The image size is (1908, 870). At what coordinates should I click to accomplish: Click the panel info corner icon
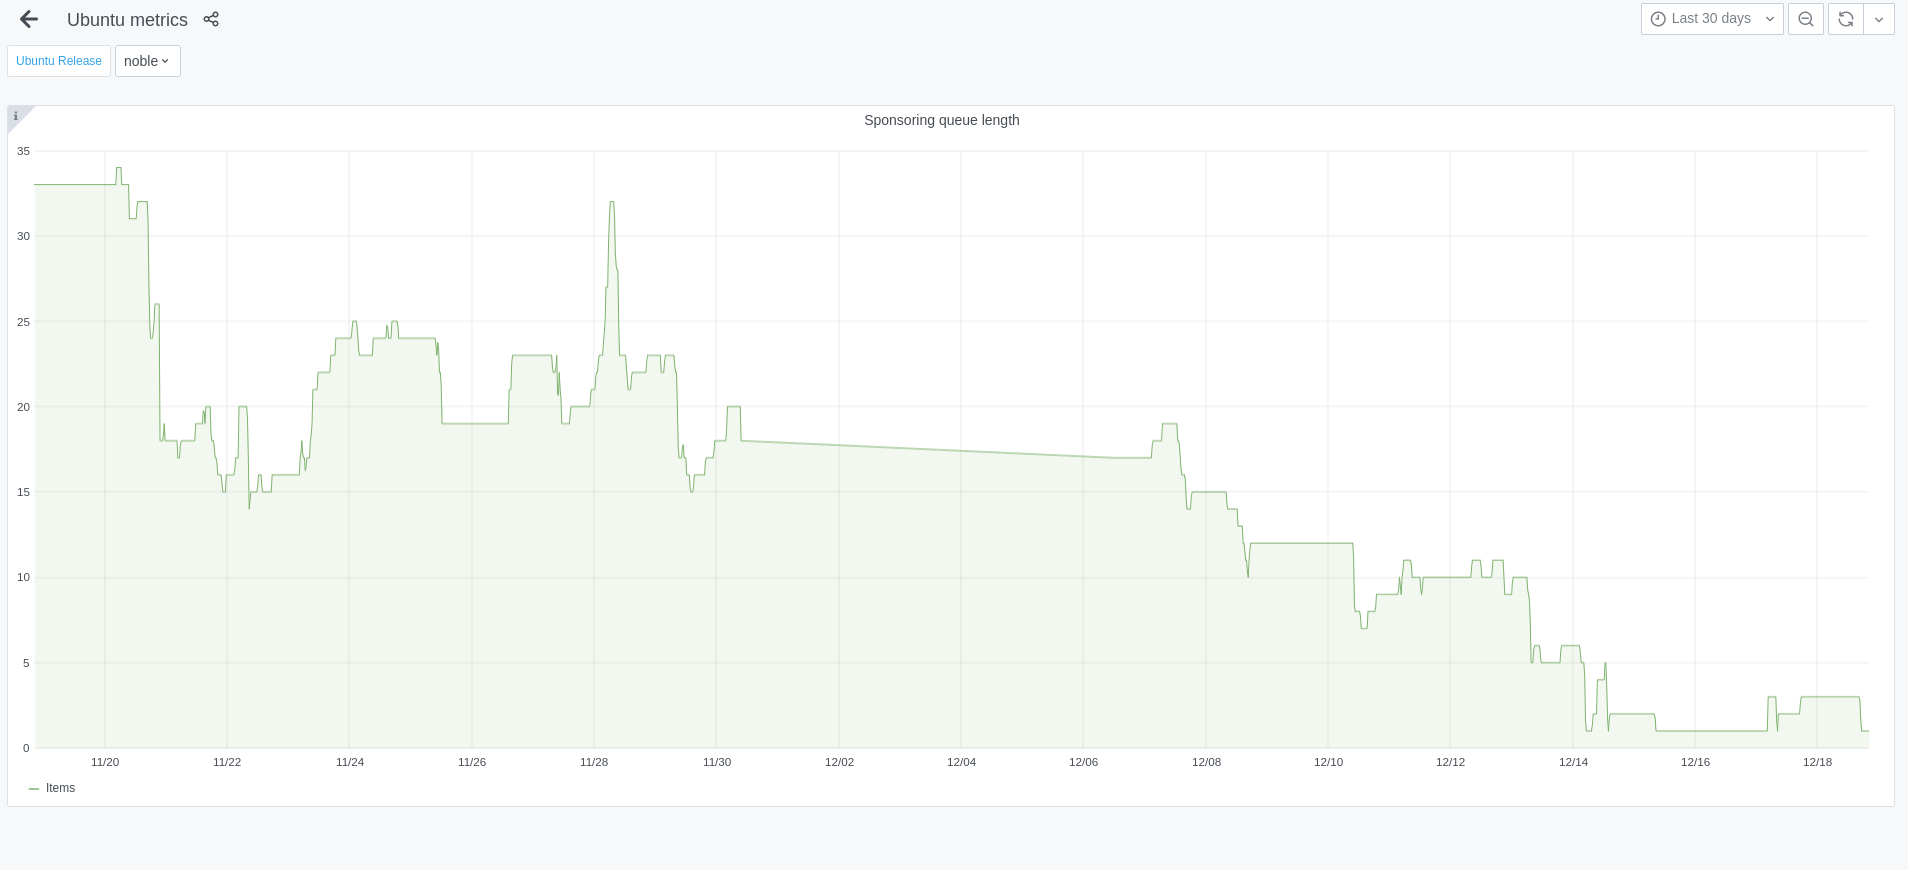pos(16,116)
